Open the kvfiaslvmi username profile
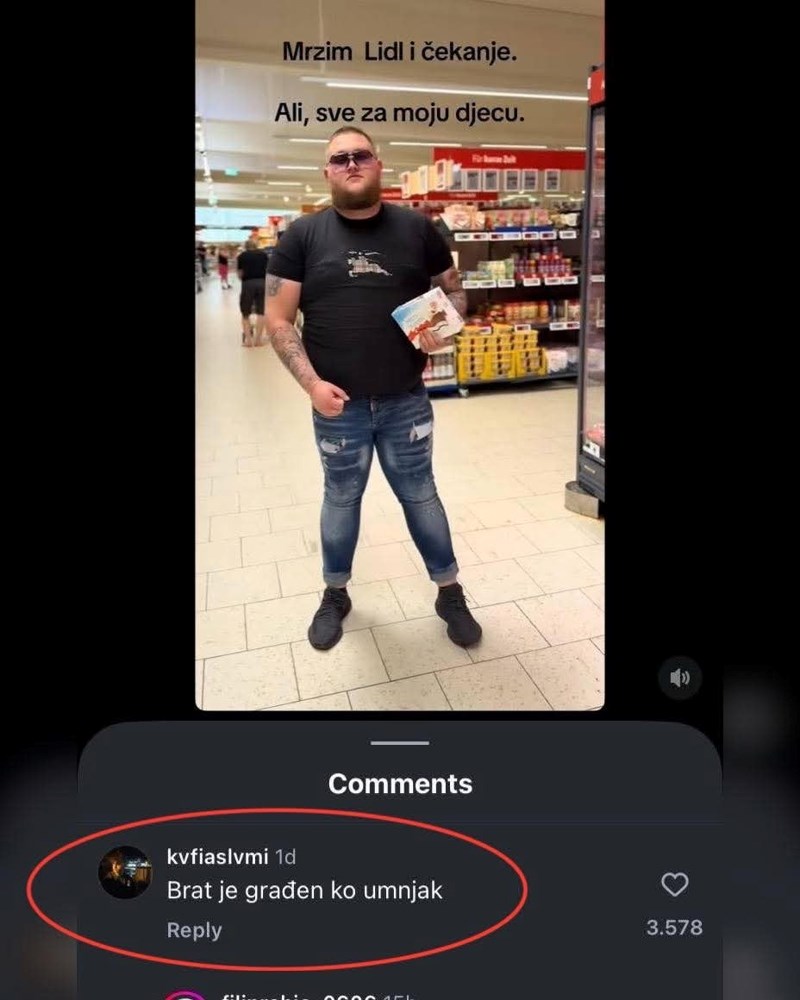 click(x=218, y=857)
